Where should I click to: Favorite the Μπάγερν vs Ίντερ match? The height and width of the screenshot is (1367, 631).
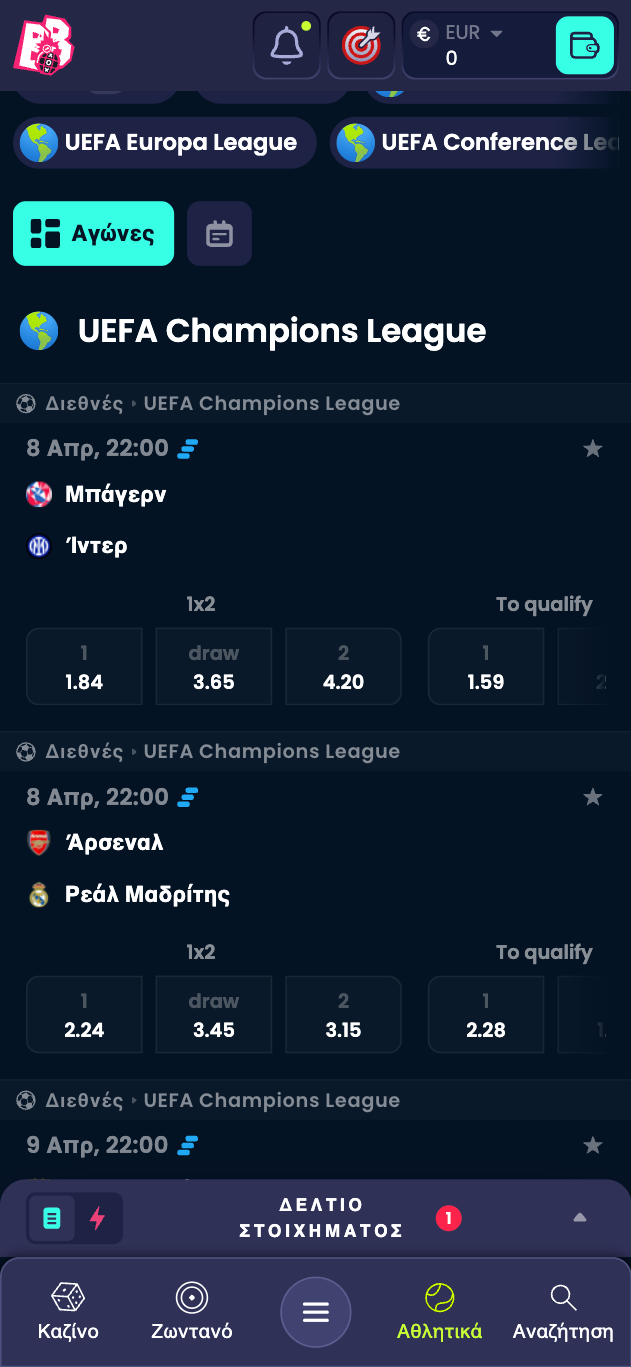593,449
